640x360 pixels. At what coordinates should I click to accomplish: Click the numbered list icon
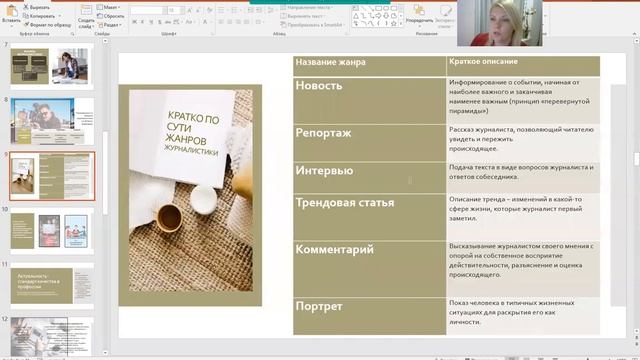pyautogui.click(x=235, y=10)
